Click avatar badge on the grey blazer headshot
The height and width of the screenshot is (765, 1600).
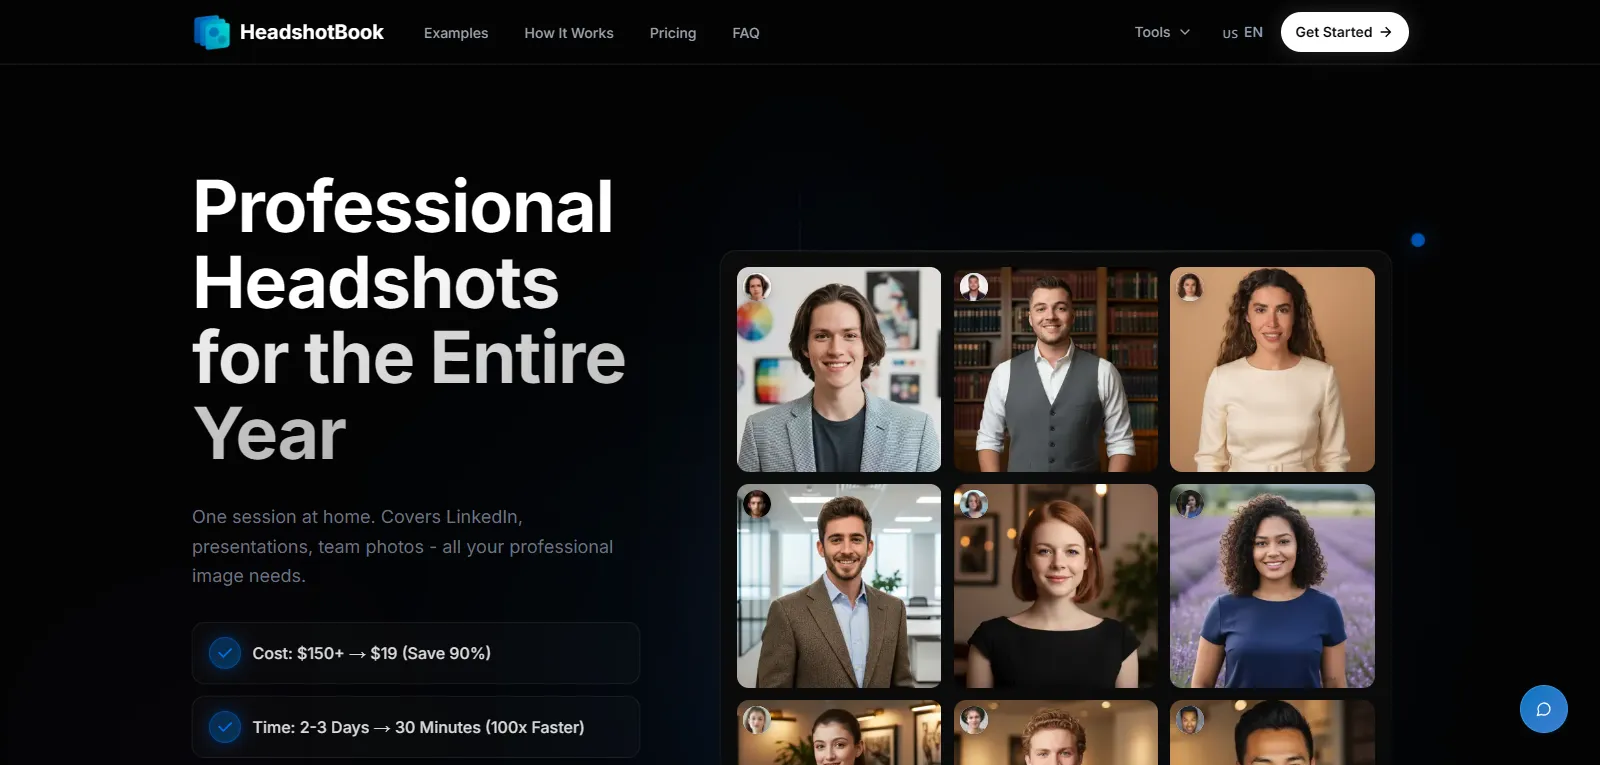(757, 287)
